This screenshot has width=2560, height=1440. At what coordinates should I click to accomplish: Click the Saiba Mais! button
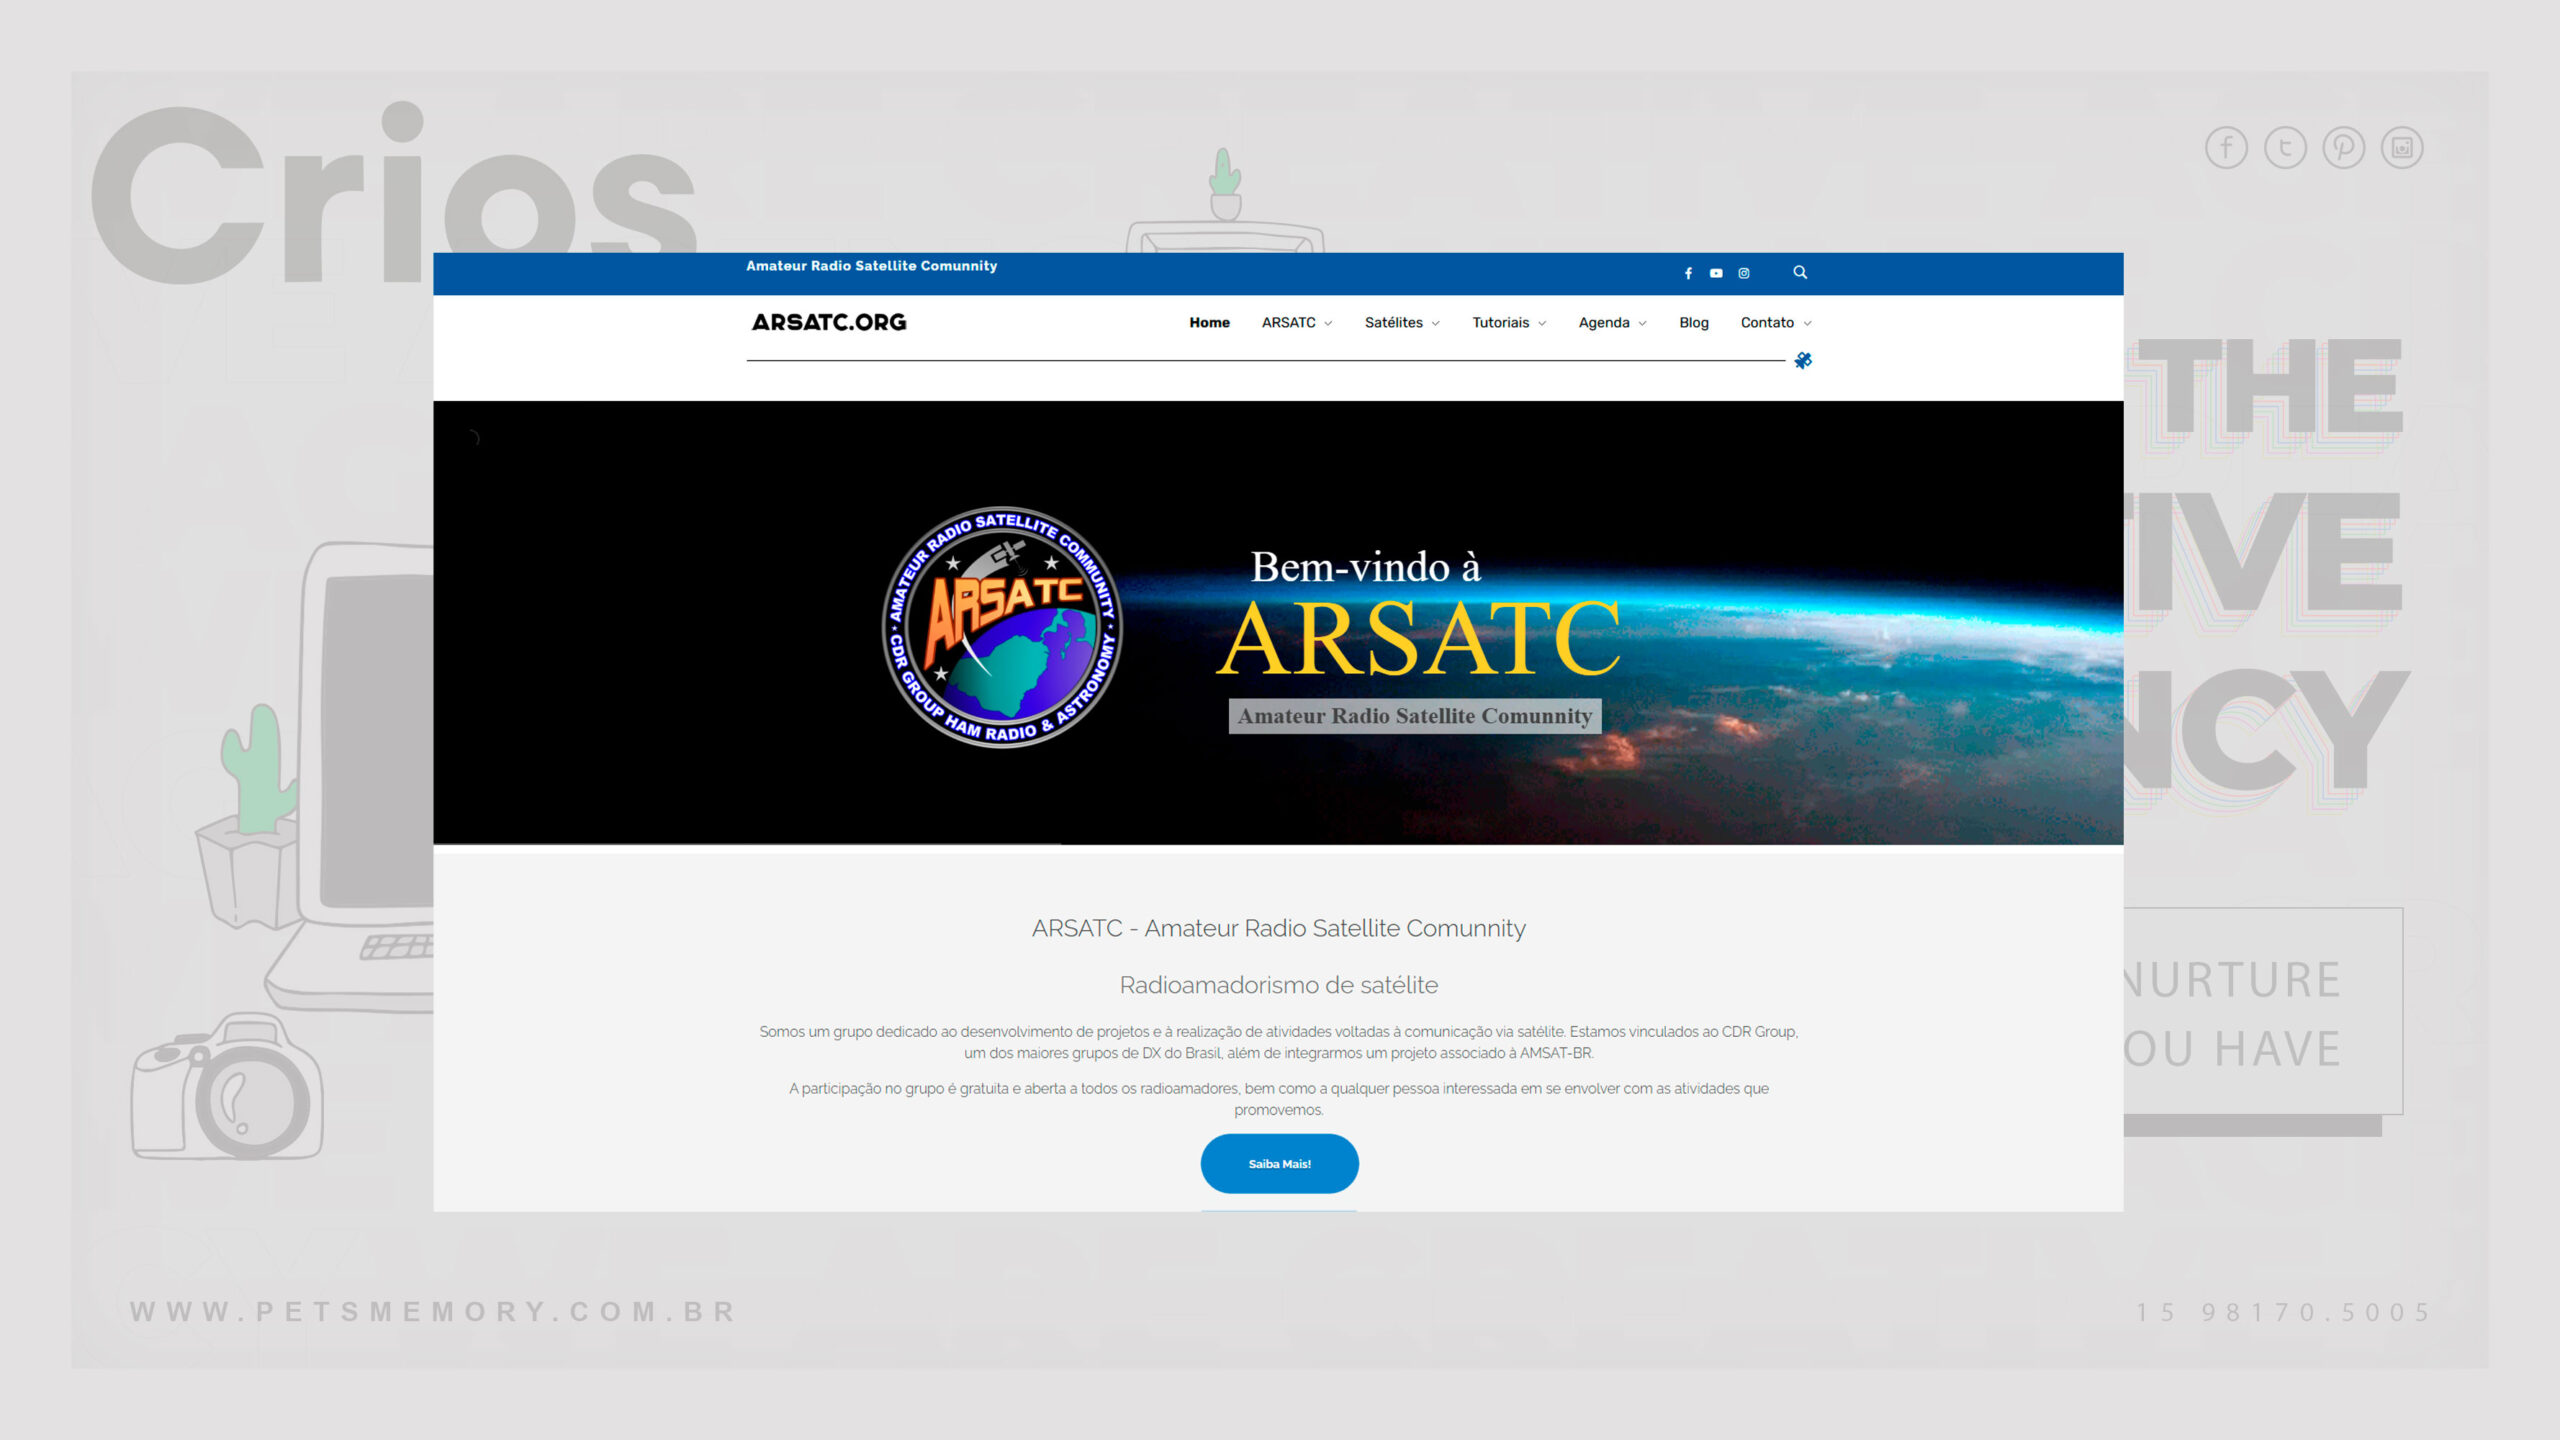tap(1279, 1163)
